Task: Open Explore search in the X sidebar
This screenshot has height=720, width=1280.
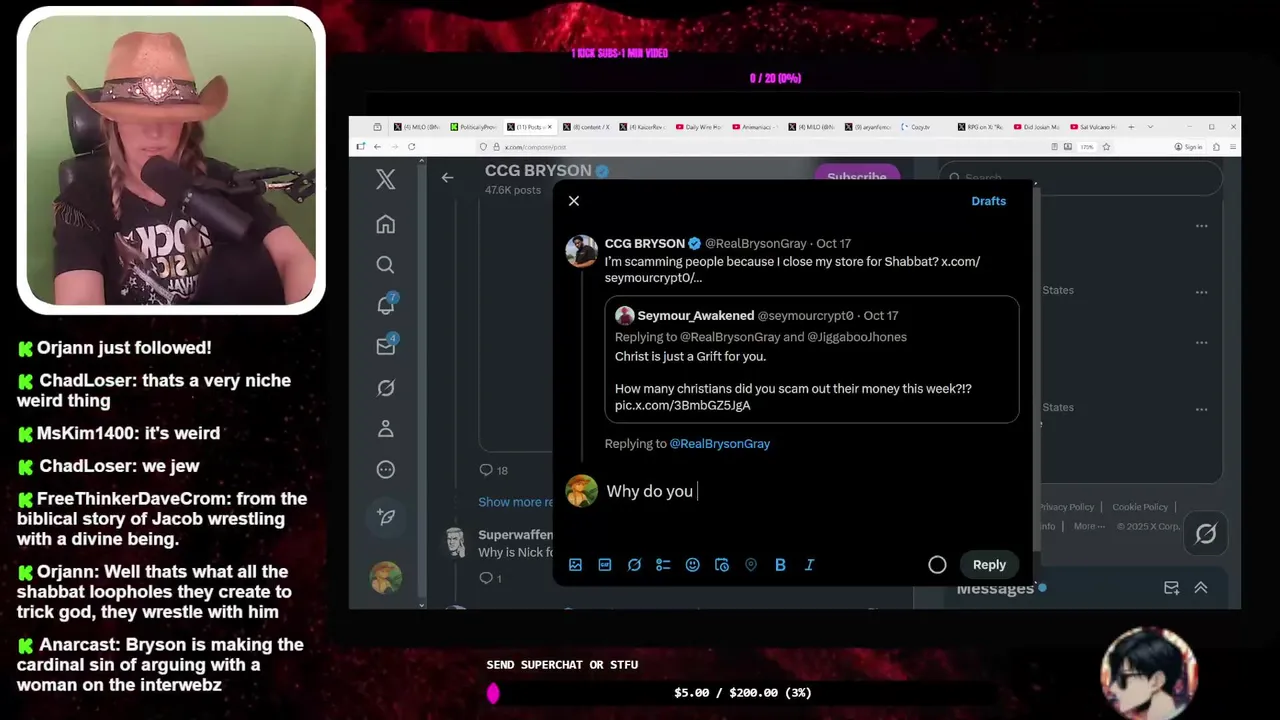Action: coord(386,265)
